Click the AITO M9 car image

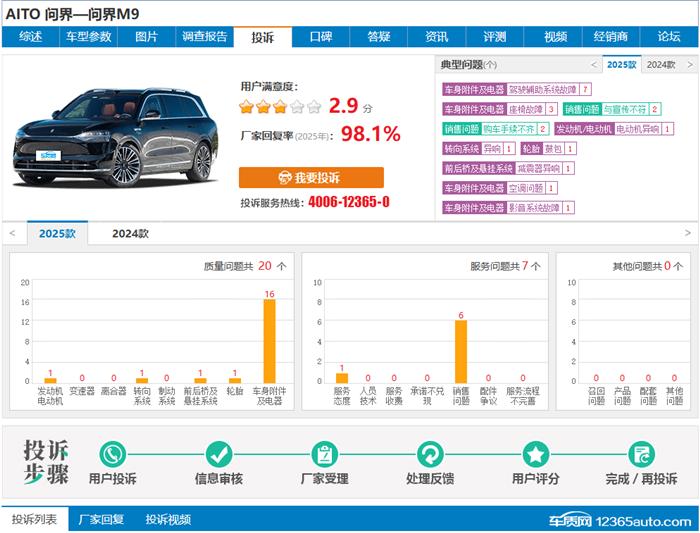click(116, 137)
